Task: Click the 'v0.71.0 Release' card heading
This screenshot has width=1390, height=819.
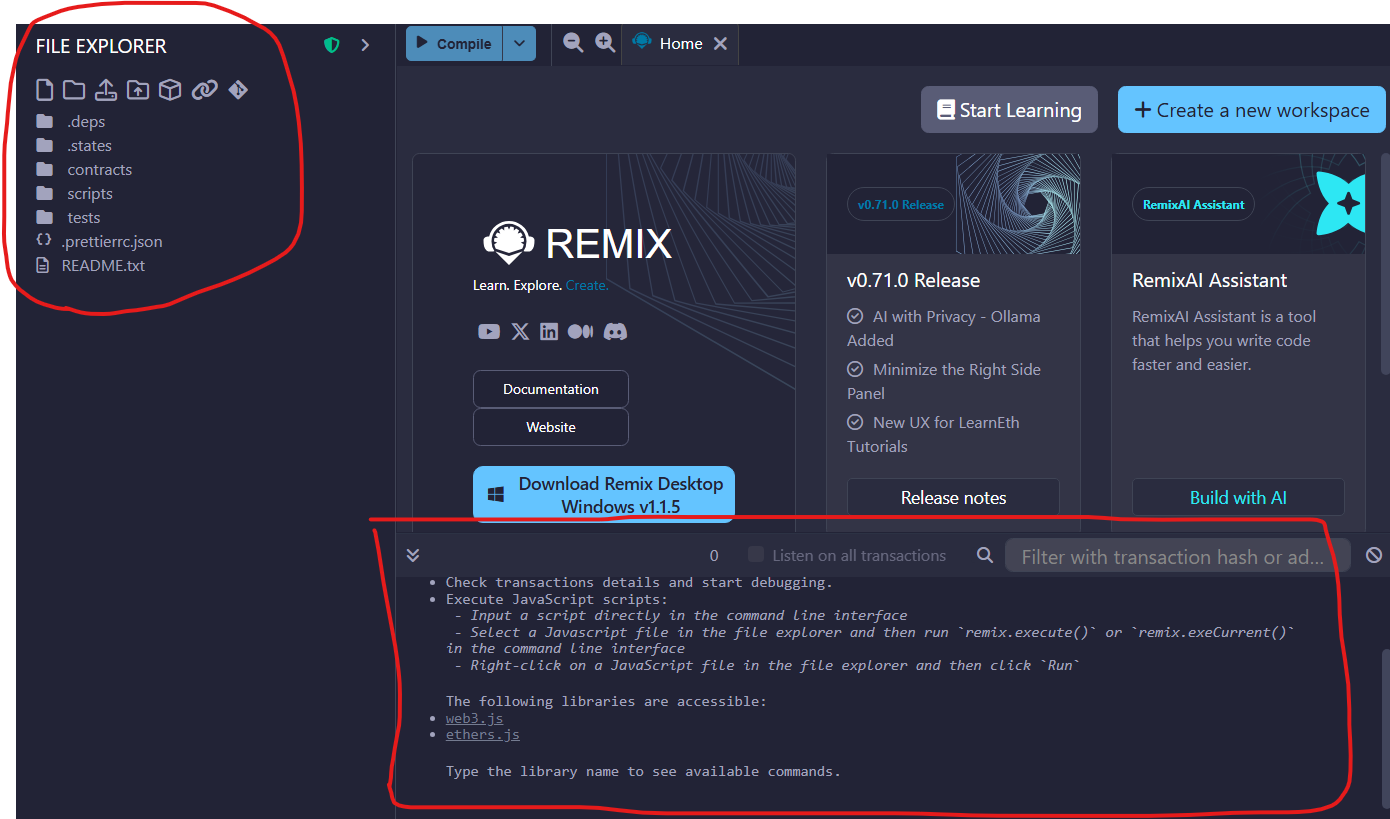Action: 913,280
